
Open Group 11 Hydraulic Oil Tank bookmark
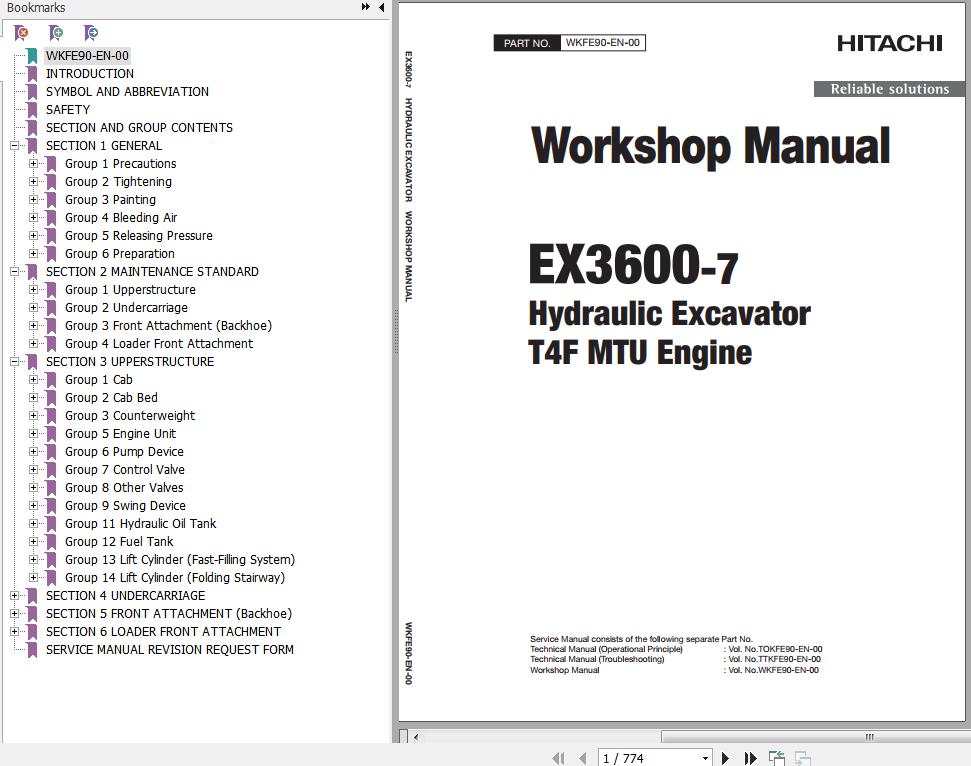[141, 523]
